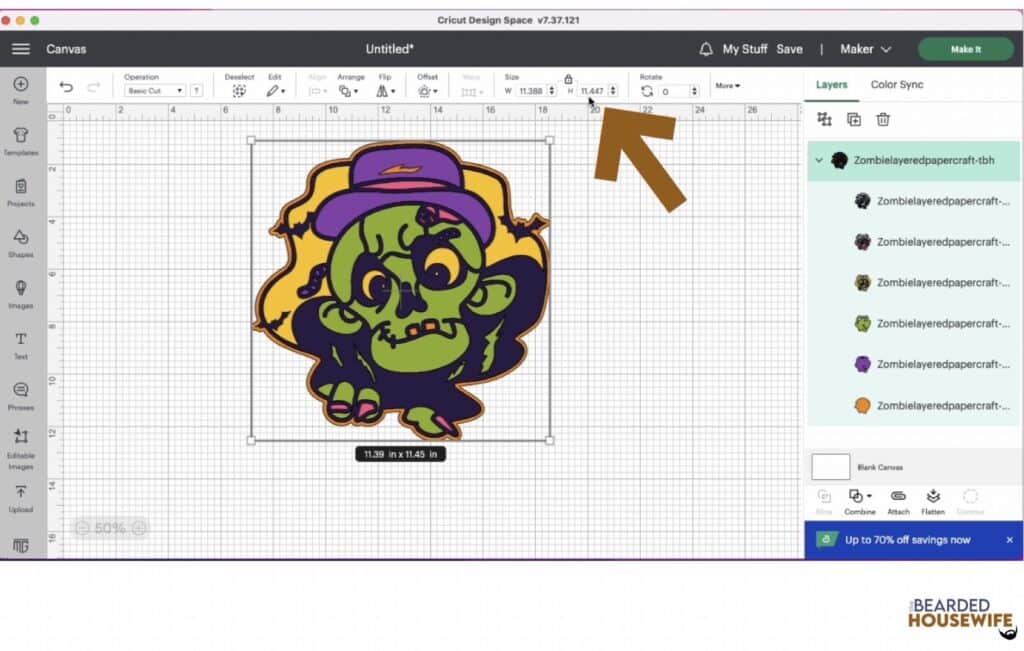Image resolution: width=1024 pixels, height=651 pixels.
Task: Open the Maker machine dropdown
Action: (x=864, y=48)
